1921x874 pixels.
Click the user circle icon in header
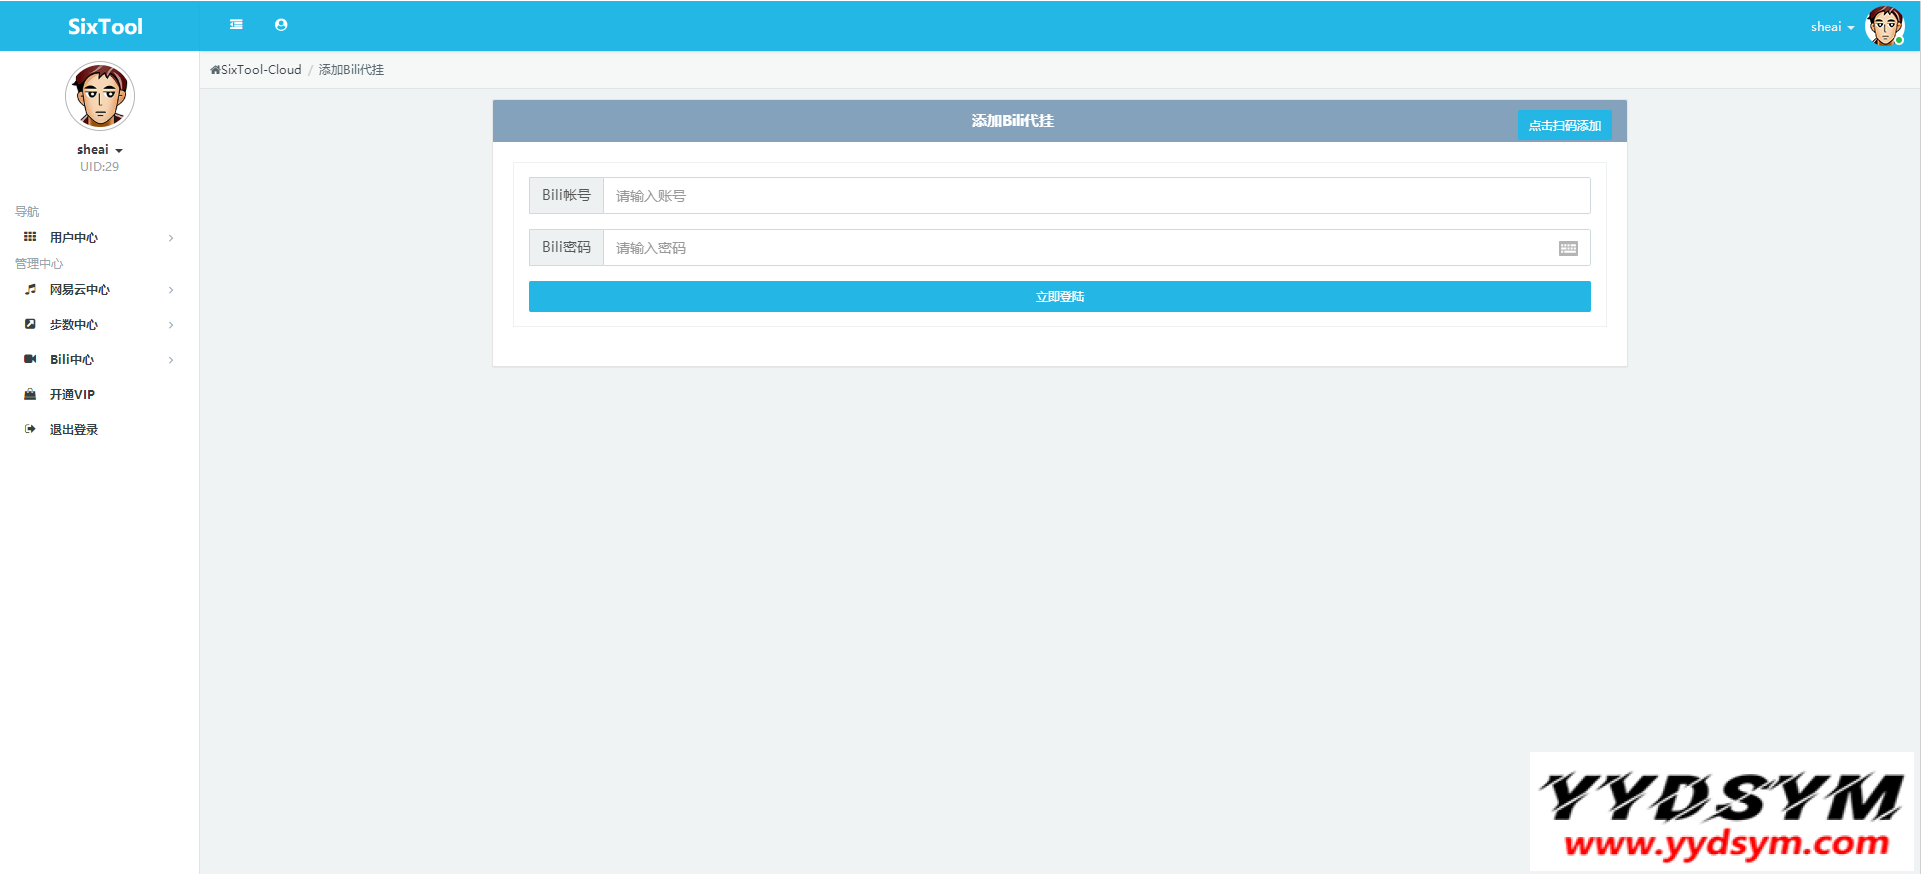click(x=281, y=25)
